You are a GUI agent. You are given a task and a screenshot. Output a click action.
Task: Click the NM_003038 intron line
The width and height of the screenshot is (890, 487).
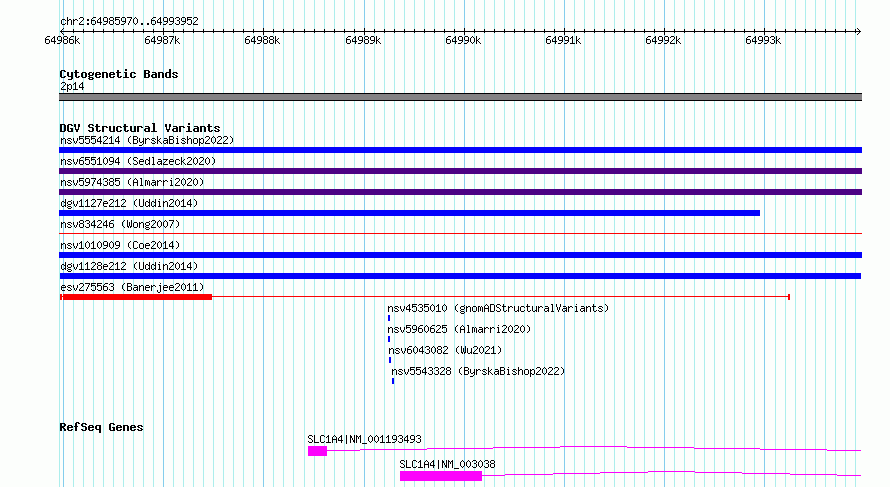(671, 473)
